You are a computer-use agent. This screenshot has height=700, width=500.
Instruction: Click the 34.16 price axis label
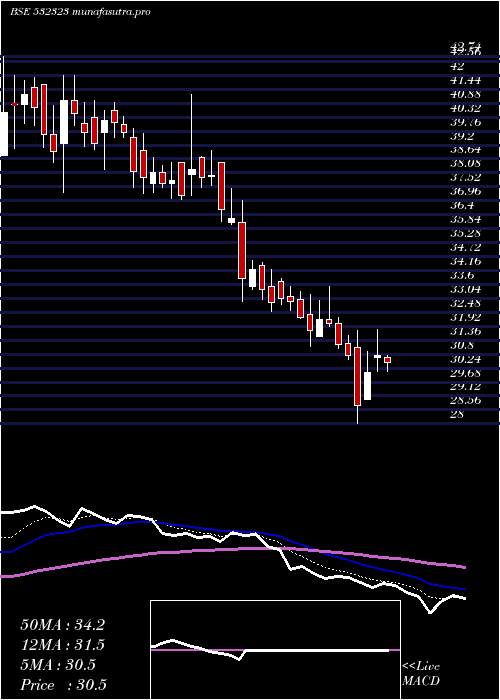point(466,261)
